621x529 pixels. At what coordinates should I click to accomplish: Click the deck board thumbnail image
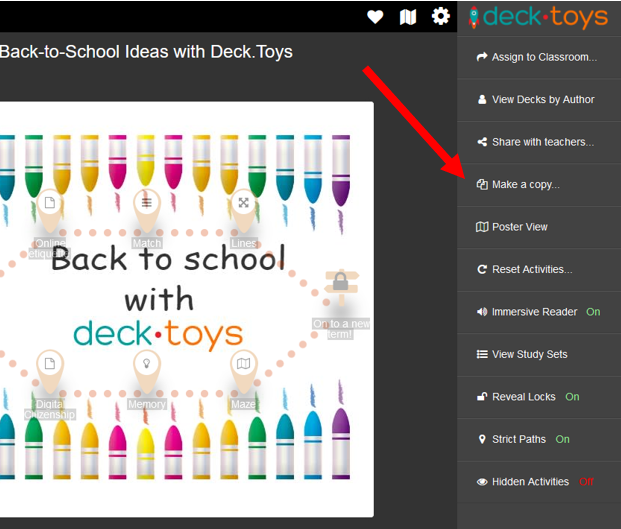187,309
